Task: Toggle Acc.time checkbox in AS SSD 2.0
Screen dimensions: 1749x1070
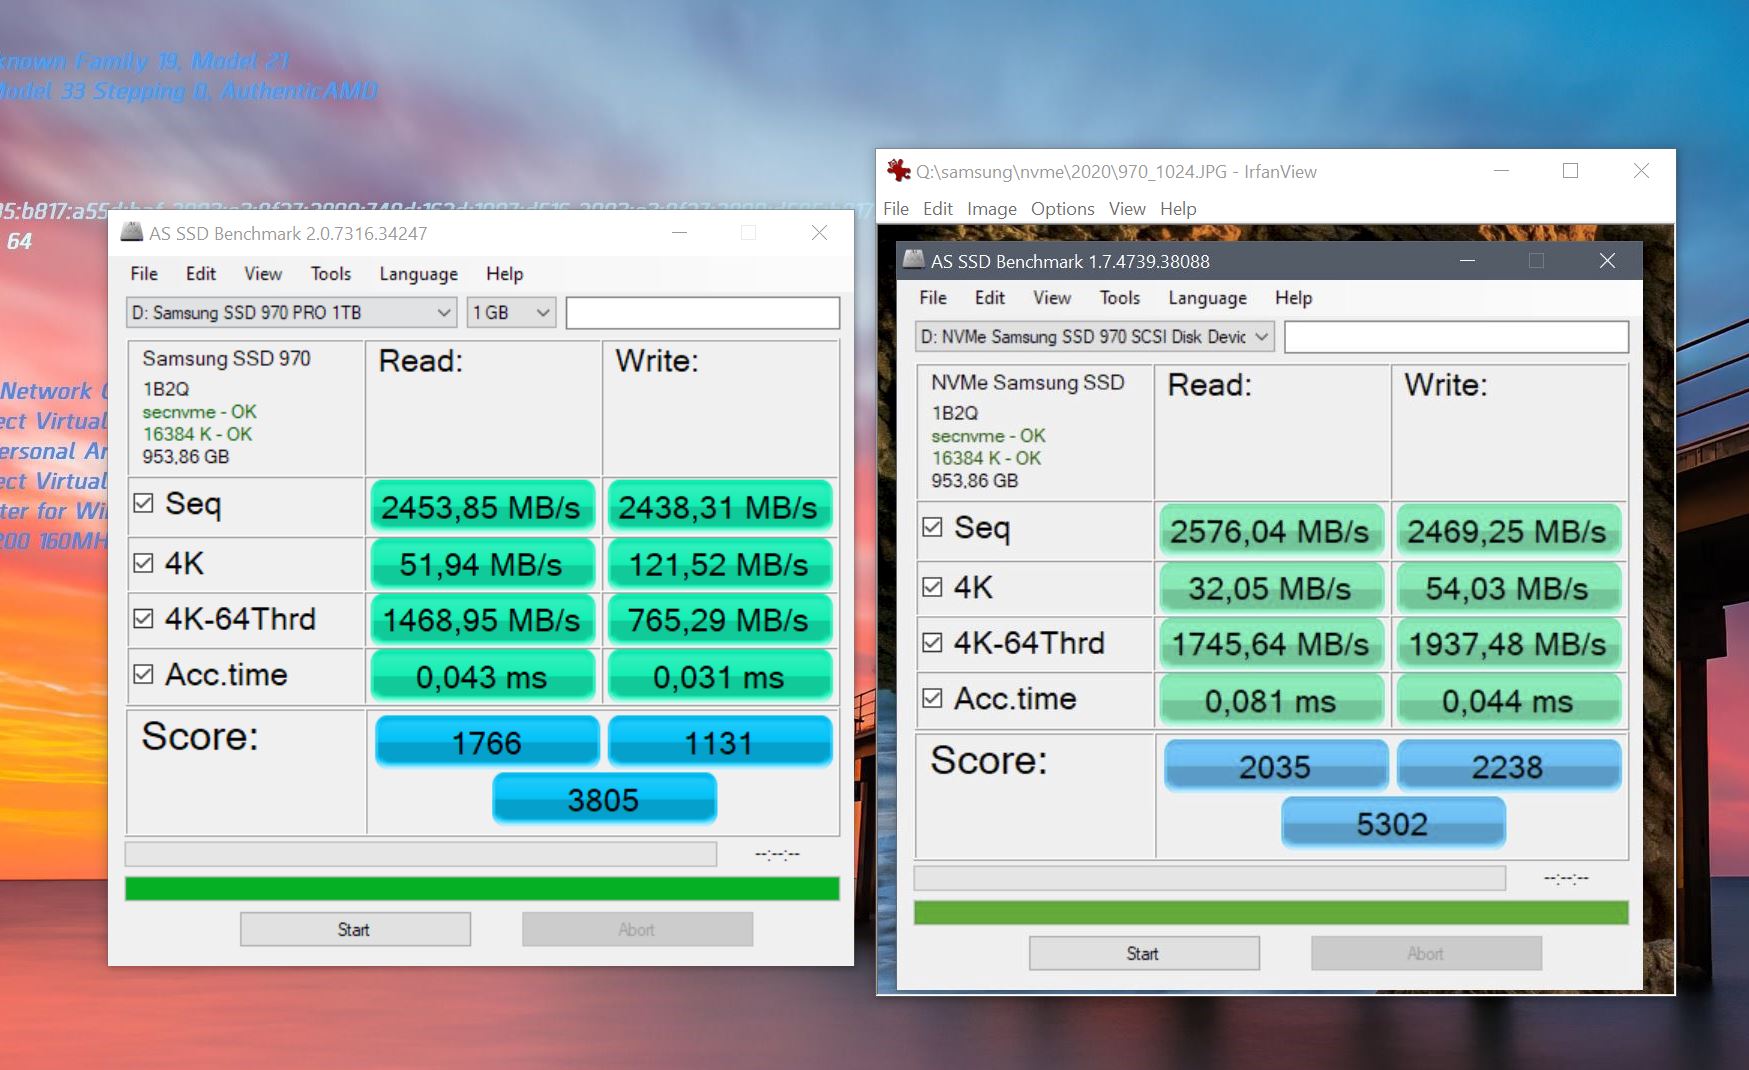Action: pyautogui.click(x=143, y=674)
